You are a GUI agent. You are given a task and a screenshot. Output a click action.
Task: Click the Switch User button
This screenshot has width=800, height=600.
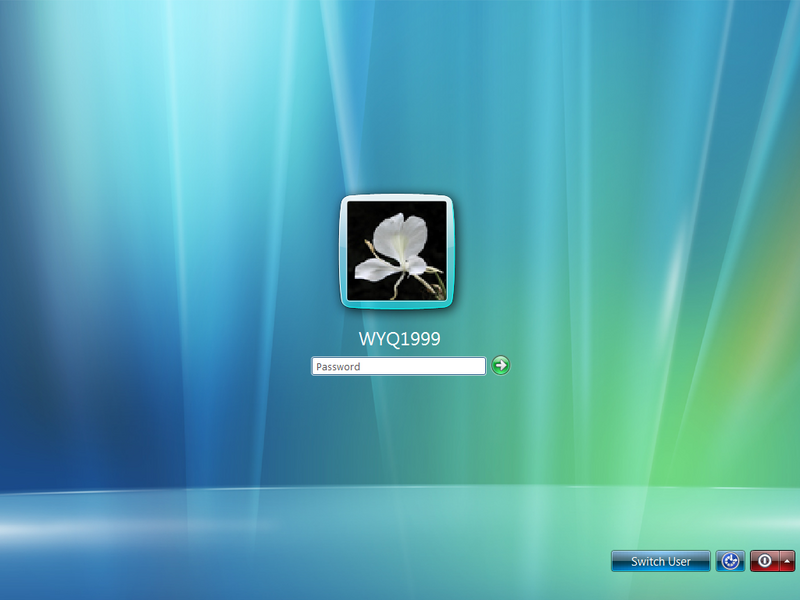661,561
